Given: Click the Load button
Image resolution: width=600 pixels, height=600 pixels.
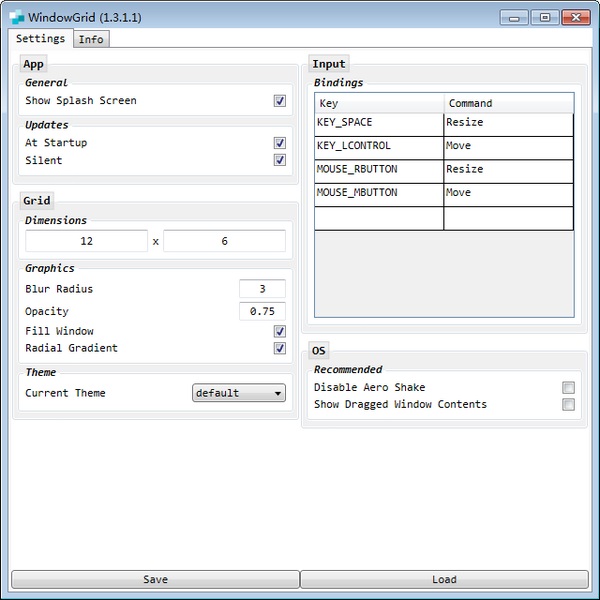Looking at the screenshot, I should [444, 579].
